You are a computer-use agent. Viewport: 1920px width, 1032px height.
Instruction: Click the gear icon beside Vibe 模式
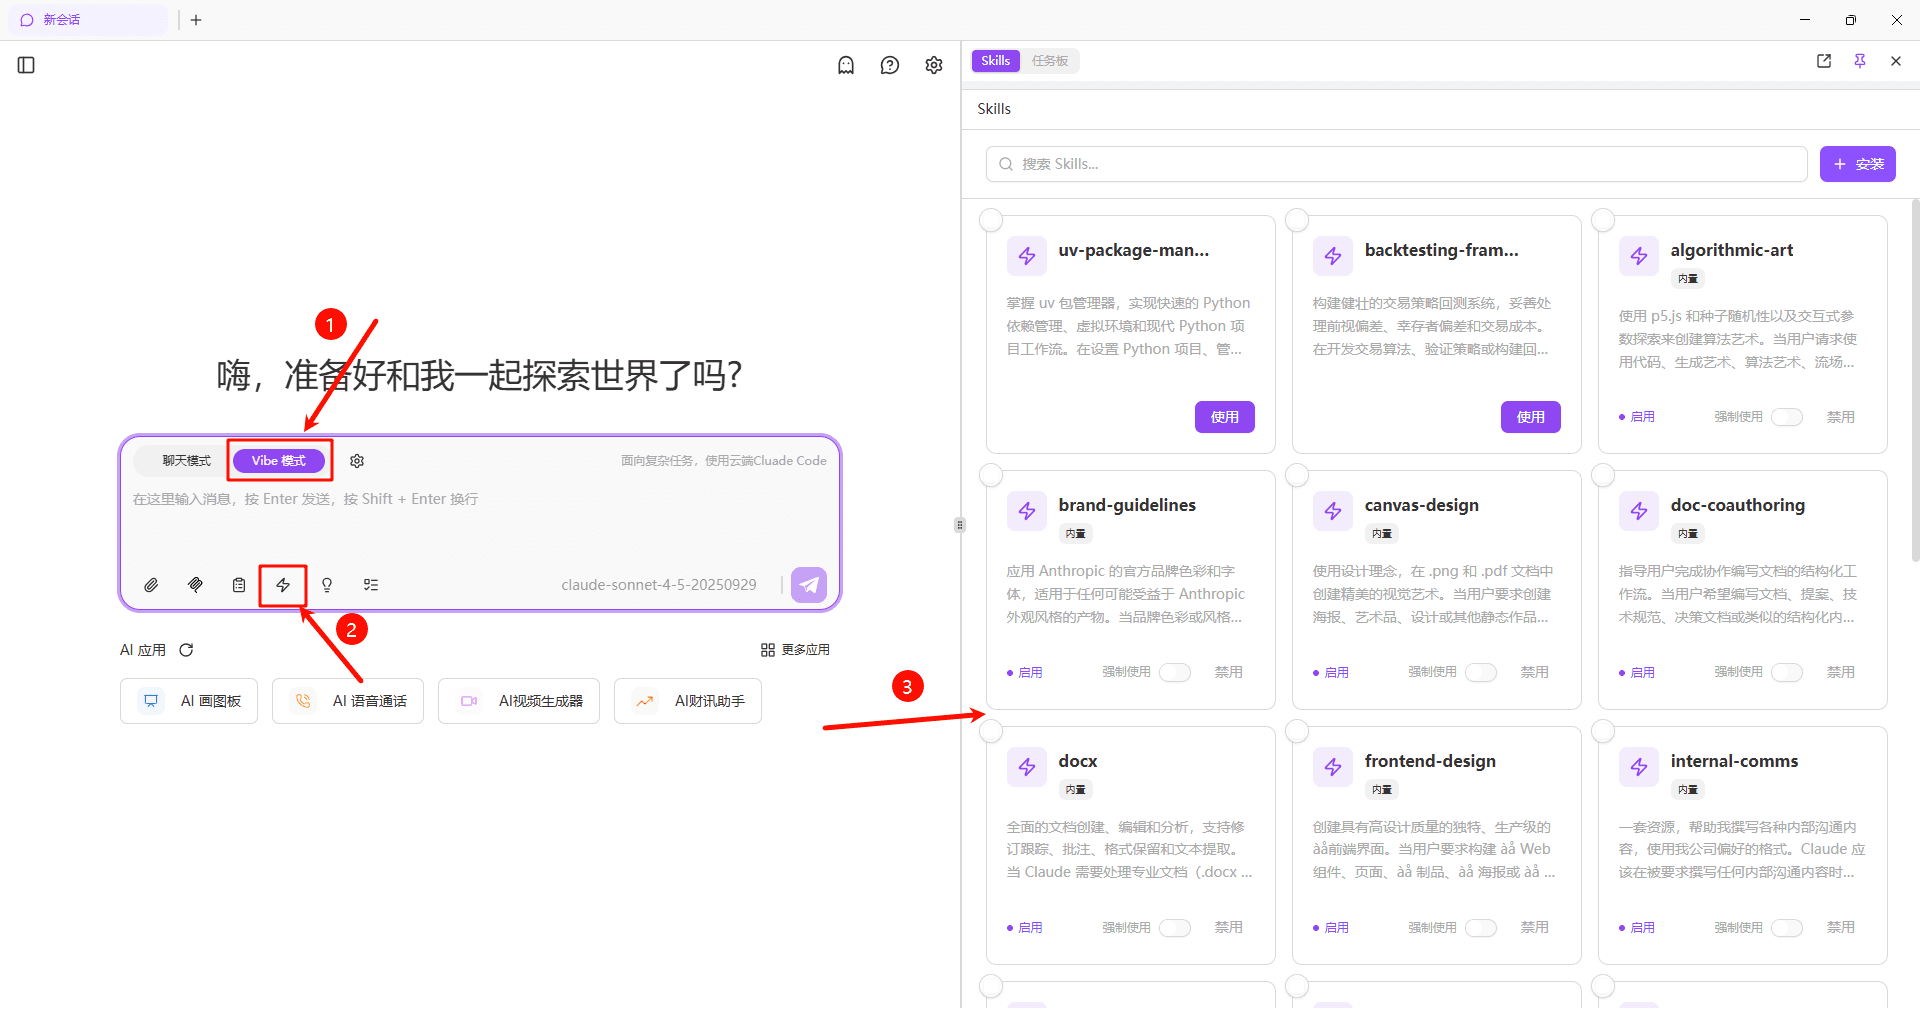tap(357, 461)
